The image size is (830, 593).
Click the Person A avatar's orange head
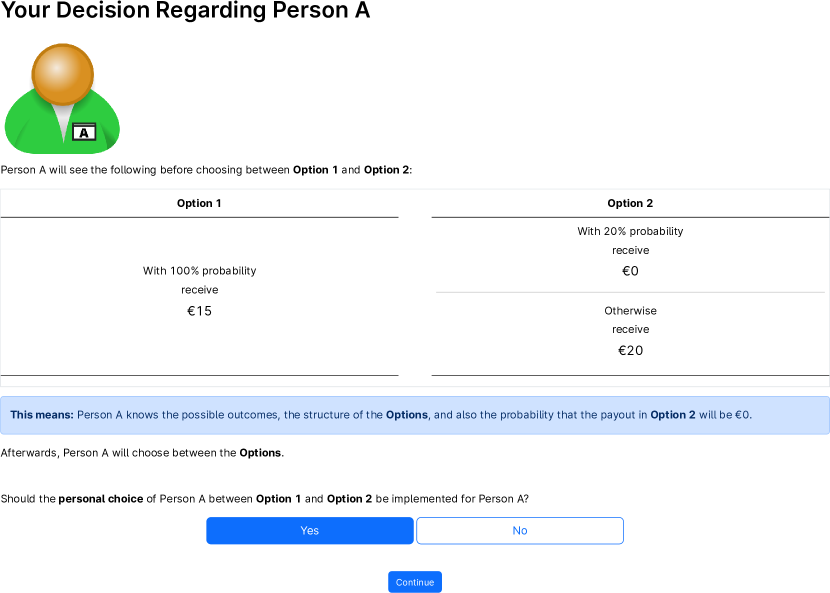[x=62, y=75]
